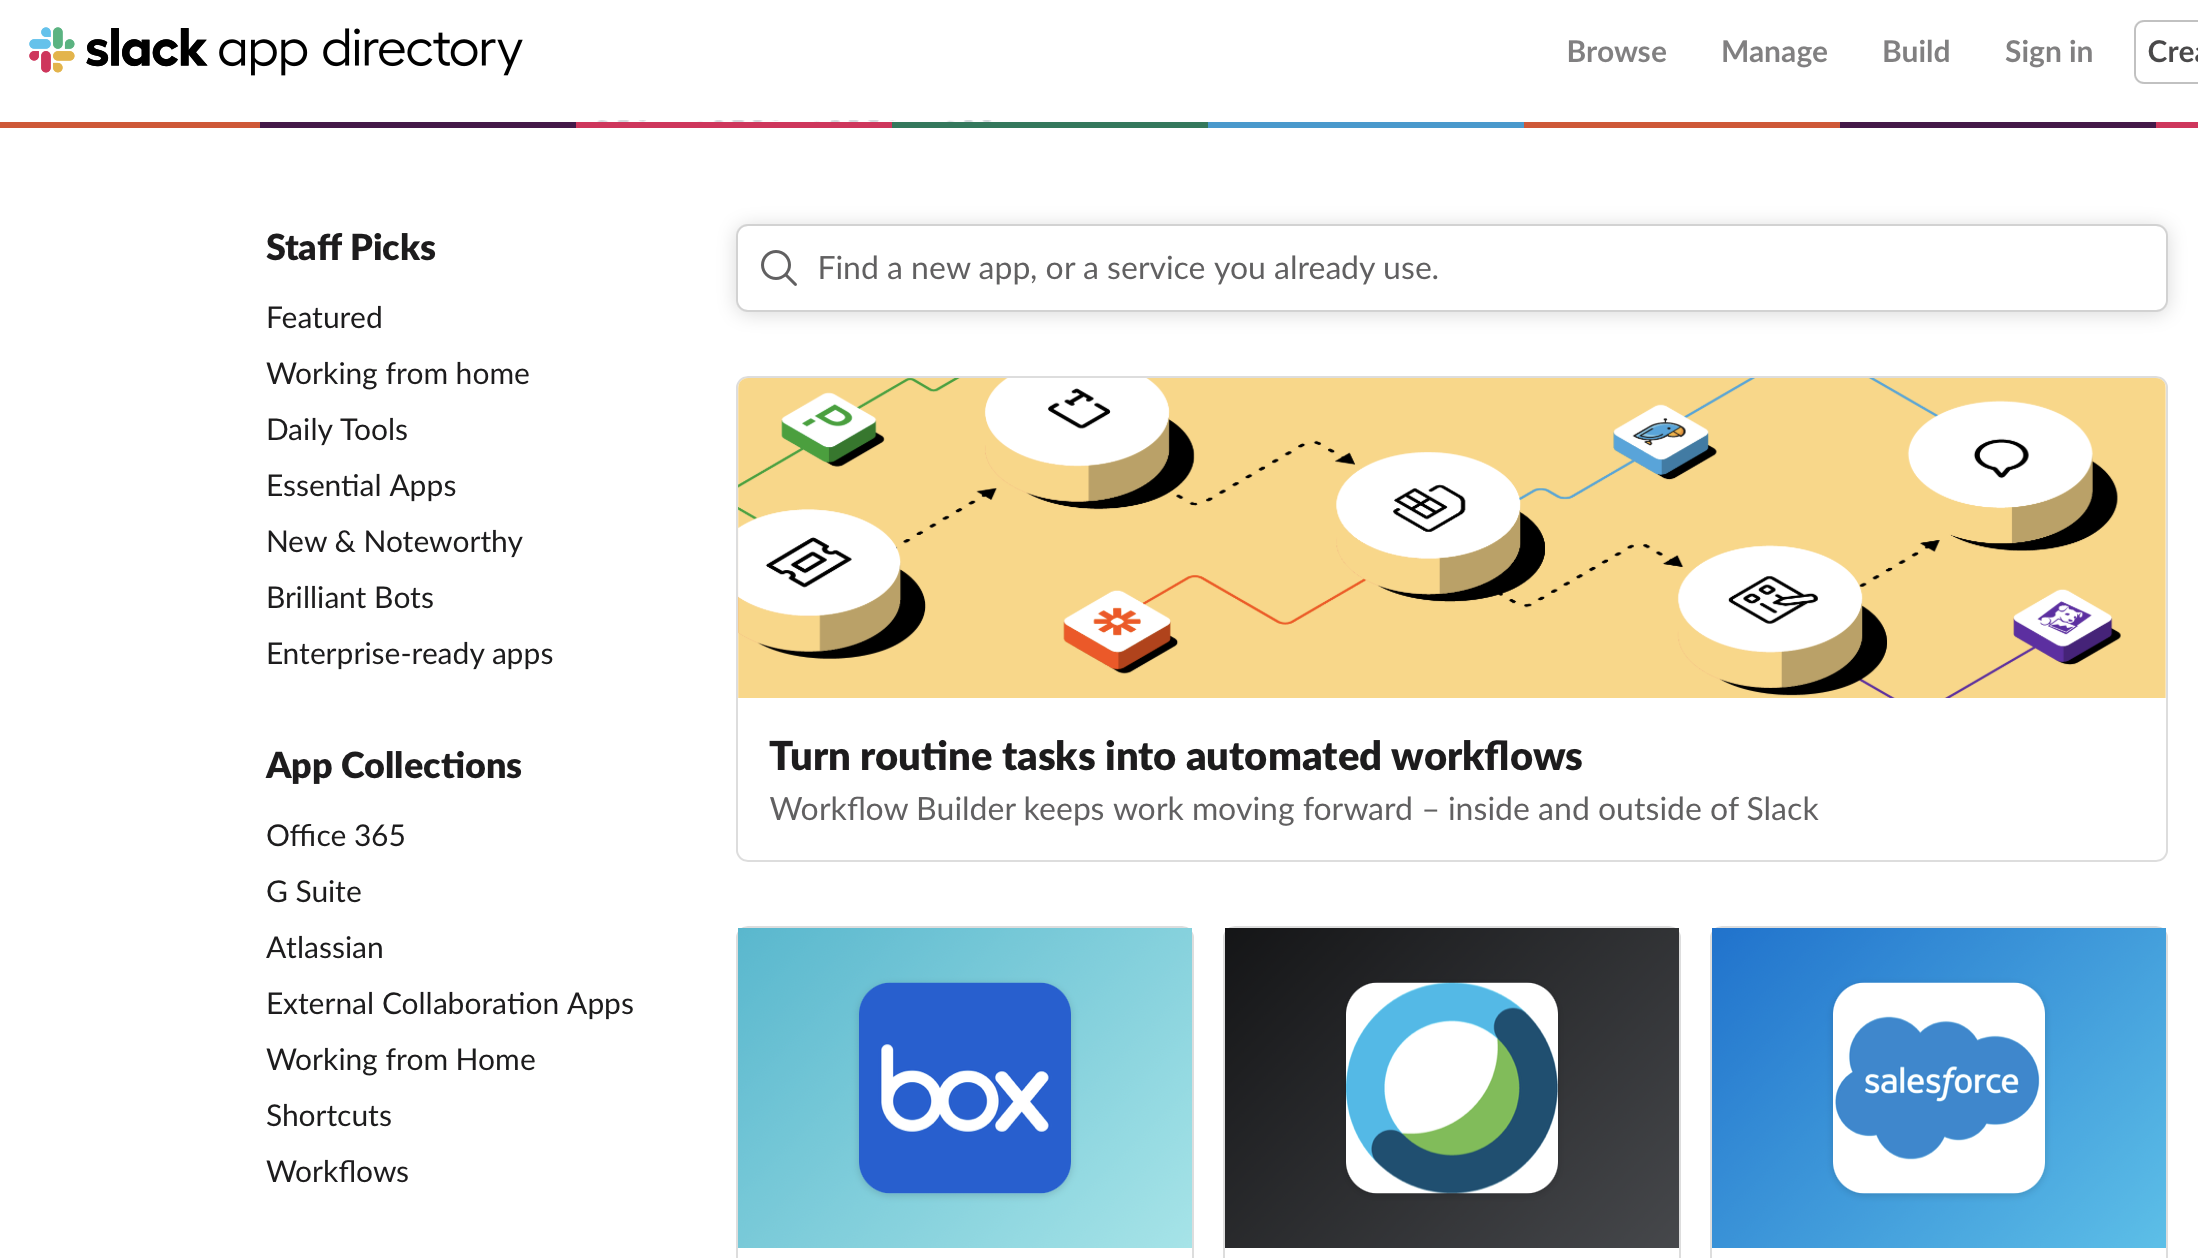Open the Featured staff picks
The width and height of the screenshot is (2198, 1258).
(x=323, y=317)
